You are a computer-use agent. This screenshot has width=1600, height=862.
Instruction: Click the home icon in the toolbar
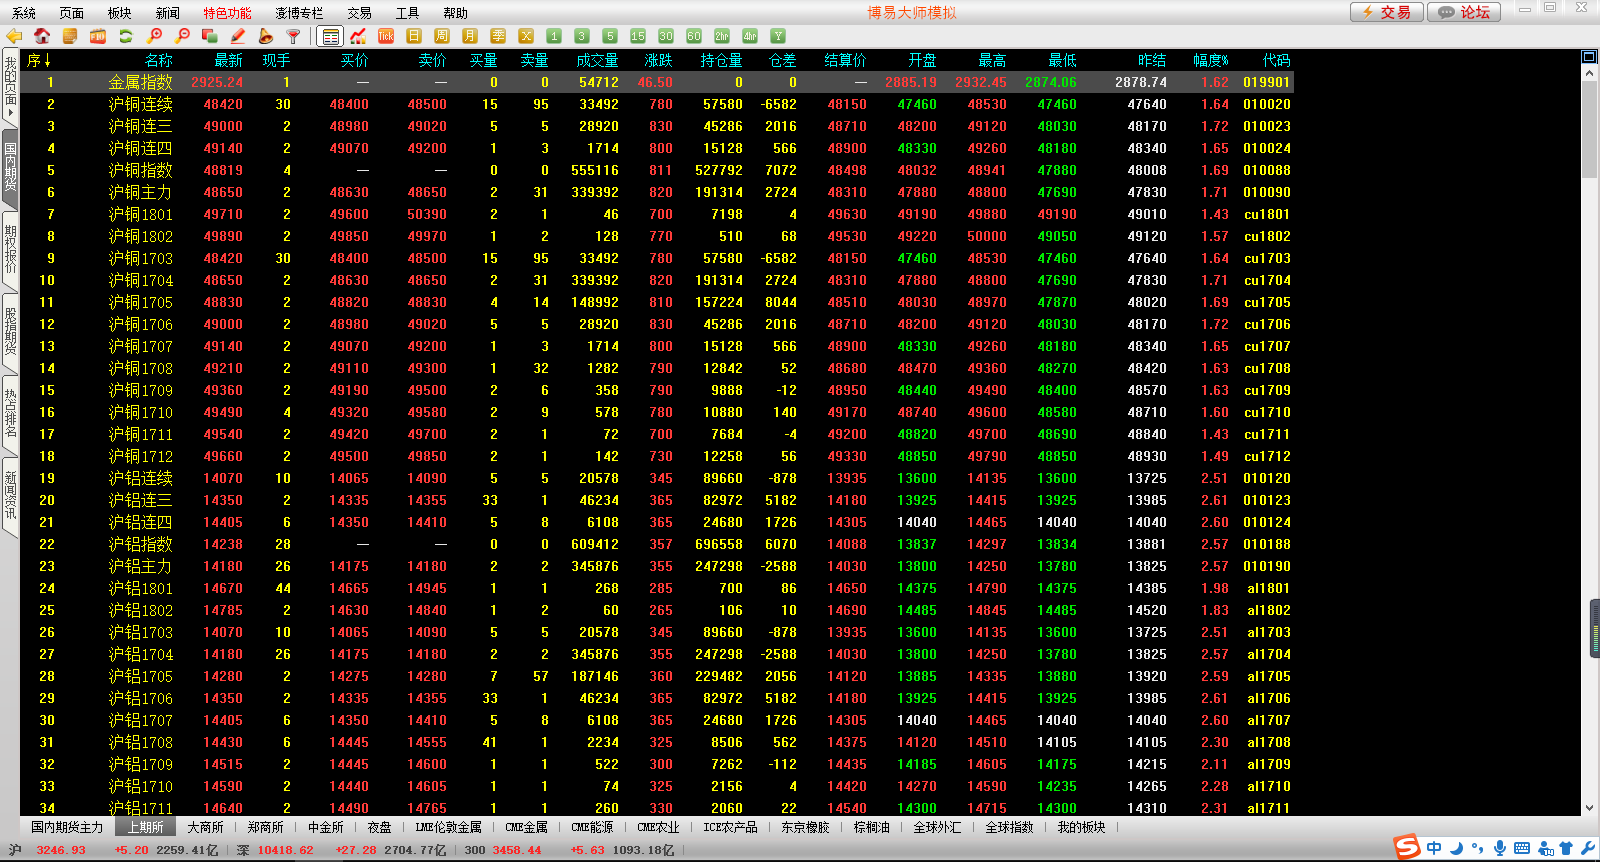point(42,36)
